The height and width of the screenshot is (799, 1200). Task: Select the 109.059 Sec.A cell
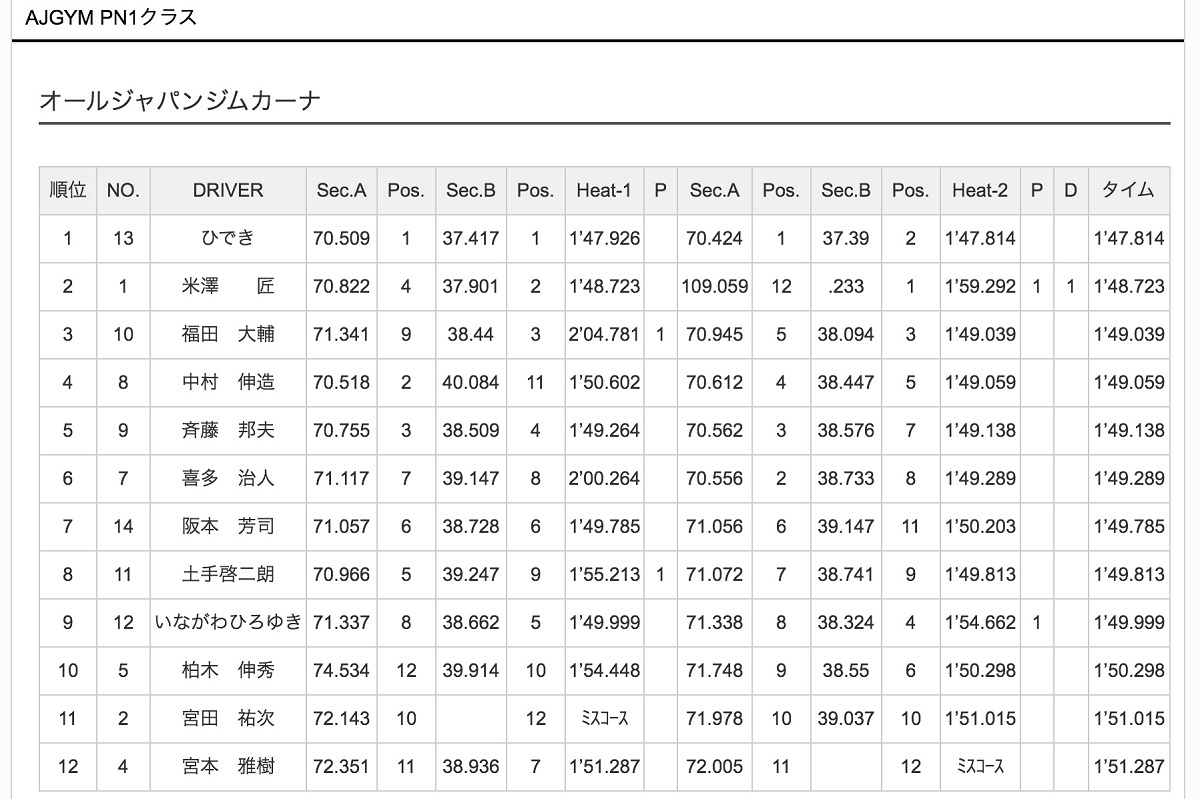[714, 286]
